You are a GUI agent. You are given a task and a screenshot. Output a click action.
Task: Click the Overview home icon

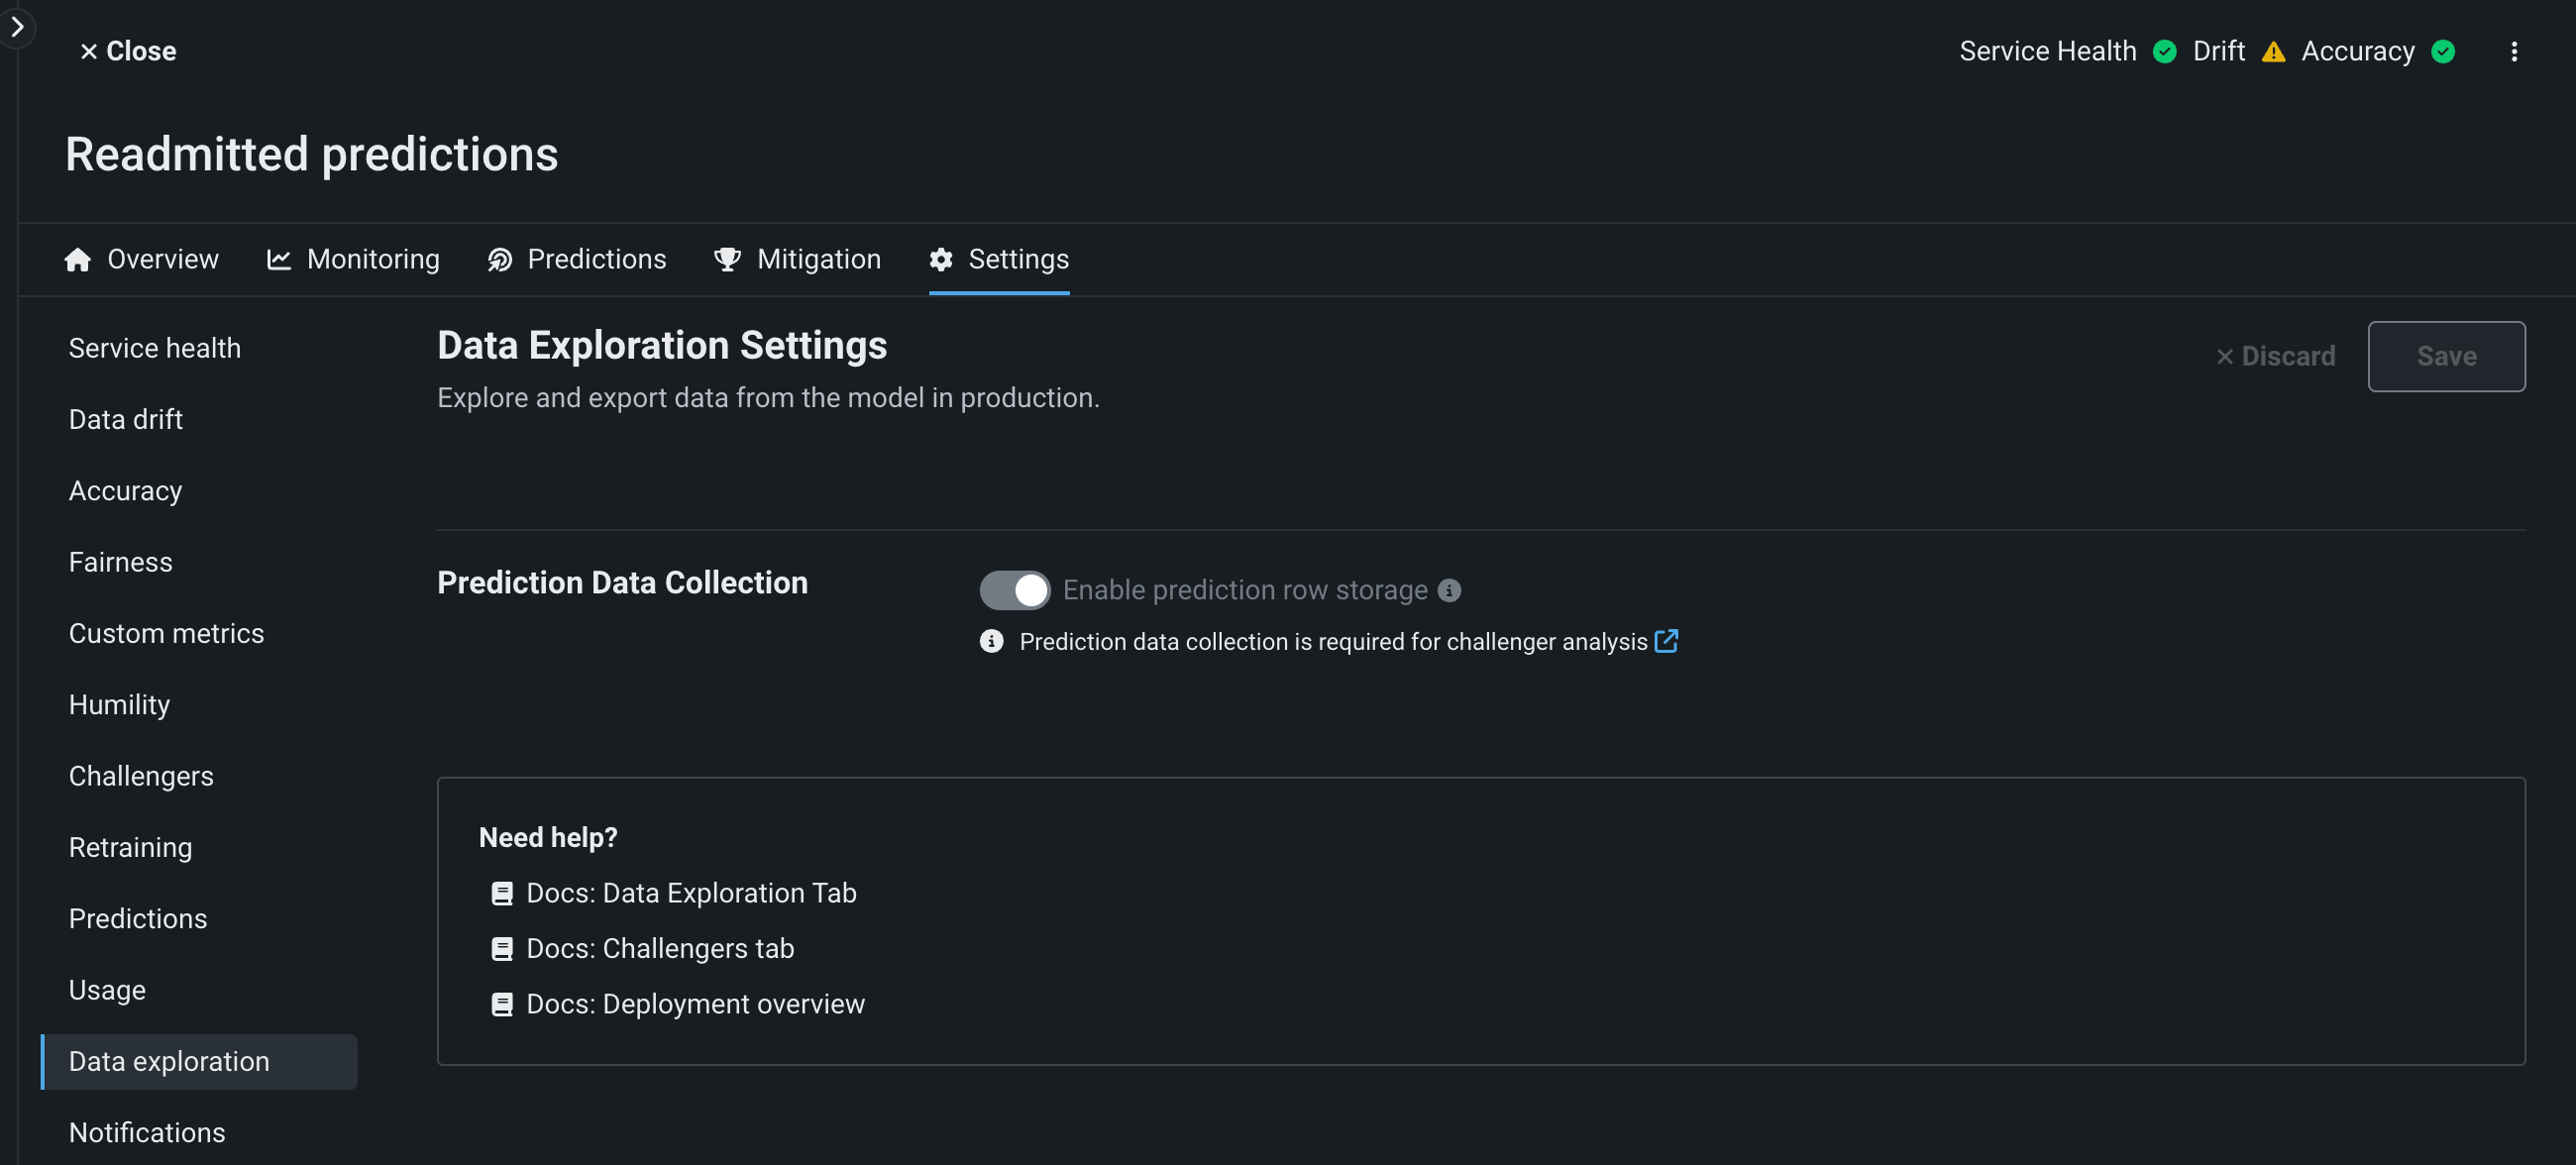pos(78,260)
